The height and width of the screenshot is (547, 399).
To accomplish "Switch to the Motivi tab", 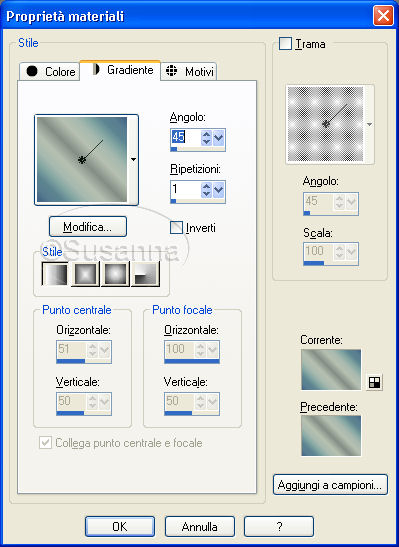I will pyautogui.click(x=189, y=72).
